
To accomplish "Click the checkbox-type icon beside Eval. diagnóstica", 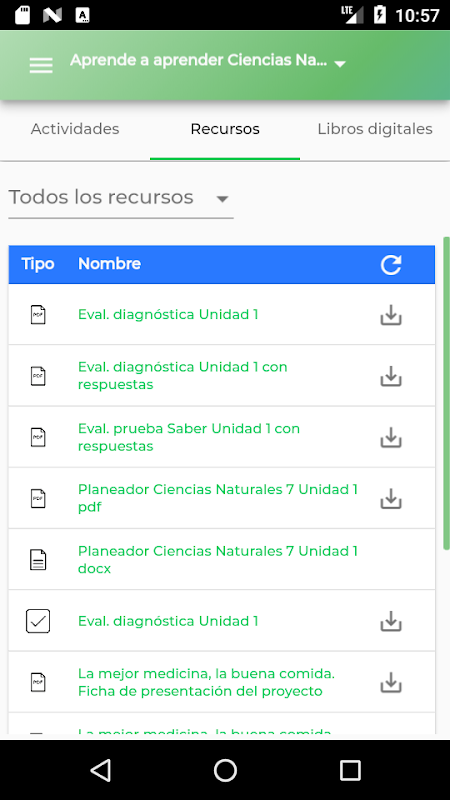I will pos(38,621).
